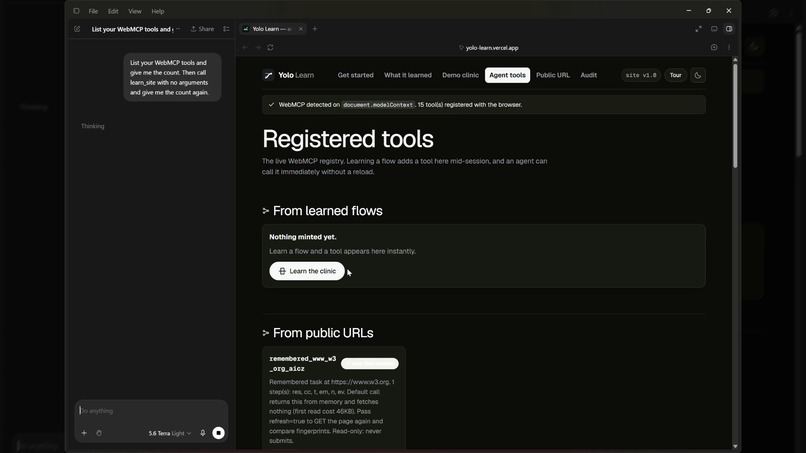Open the ellipsis next to chat title

(x=178, y=29)
